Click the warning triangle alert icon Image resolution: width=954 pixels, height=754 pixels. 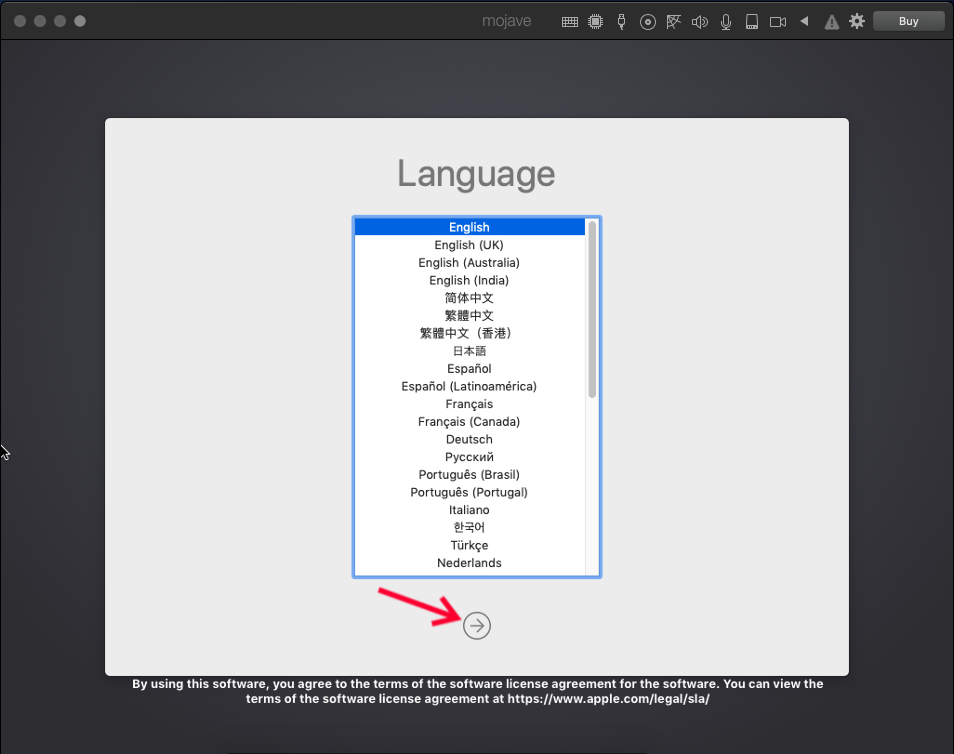coord(831,21)
